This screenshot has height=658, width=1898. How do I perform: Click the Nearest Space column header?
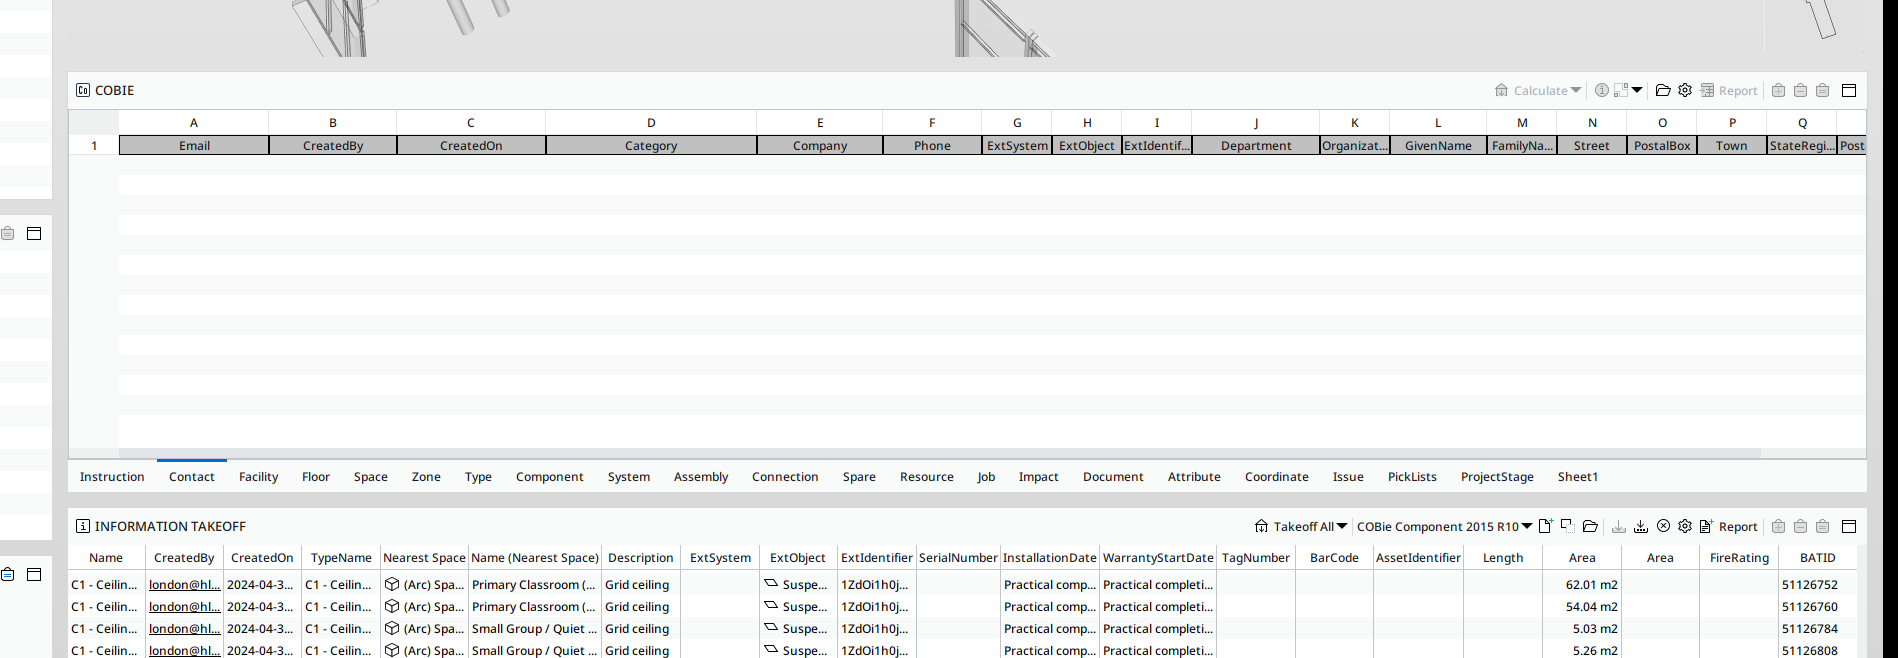(x=424, y=558)
